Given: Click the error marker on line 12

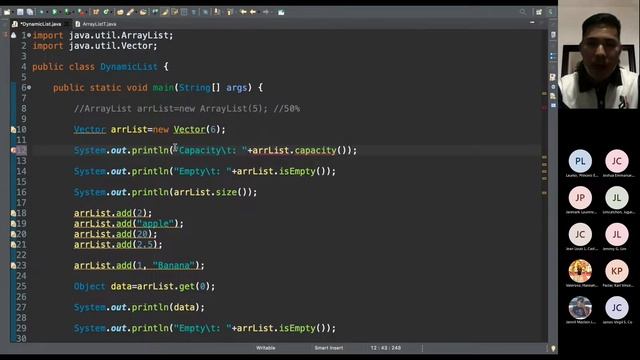Looking at the screenshot, I should click(13, 150).
